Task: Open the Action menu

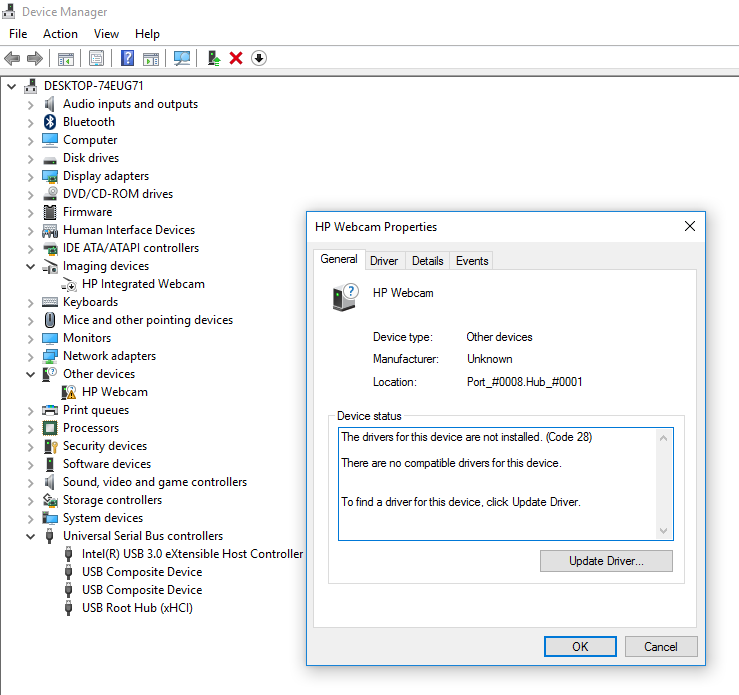Action: click(x=60, y=34)
